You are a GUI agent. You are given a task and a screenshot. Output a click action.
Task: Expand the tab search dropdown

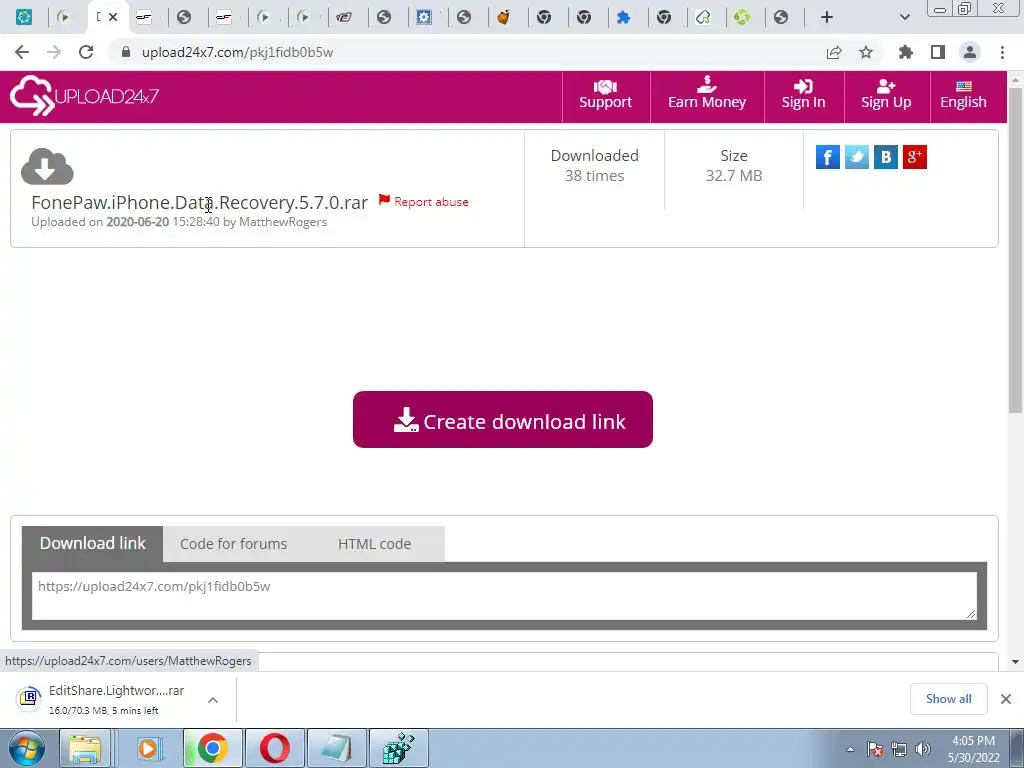904,17
